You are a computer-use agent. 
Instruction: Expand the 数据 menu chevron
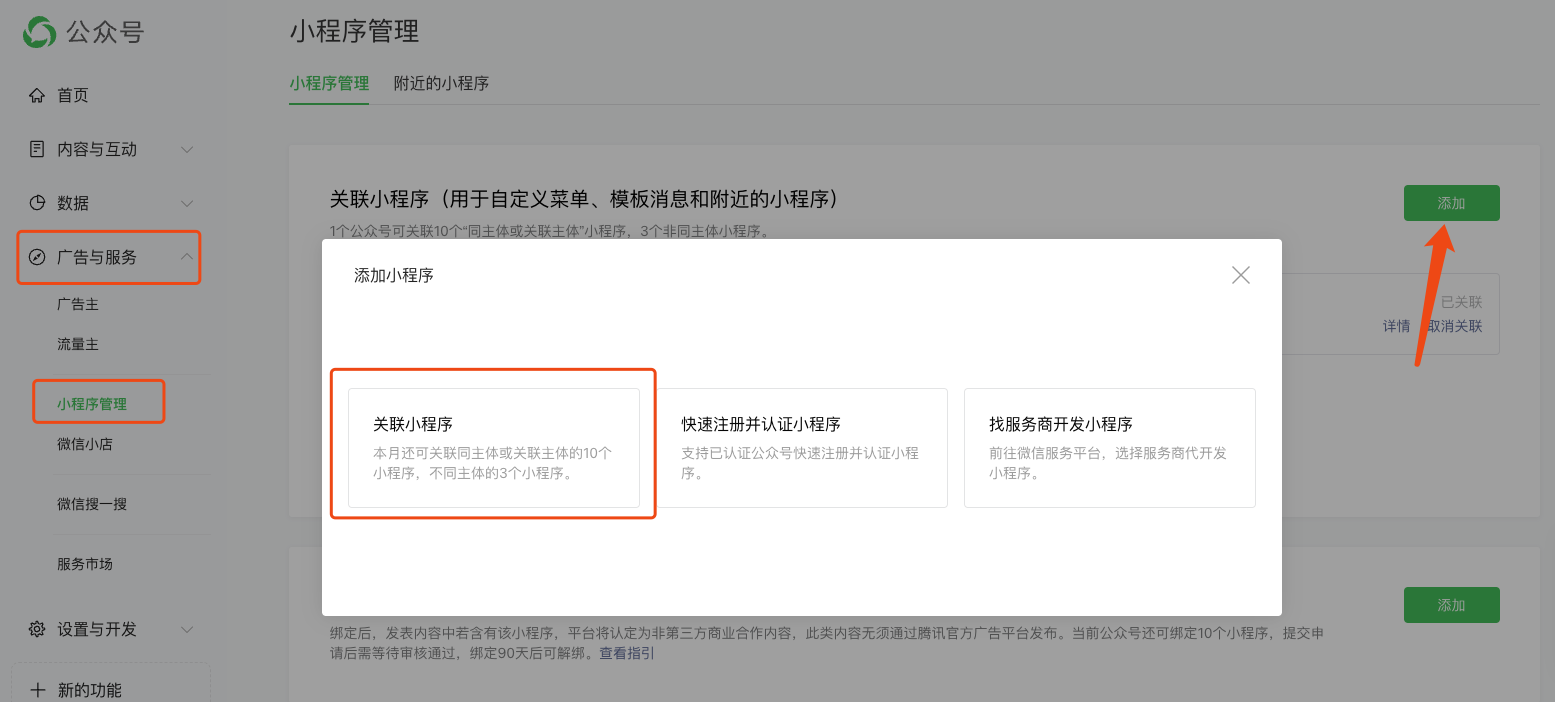tap(187, 203)
